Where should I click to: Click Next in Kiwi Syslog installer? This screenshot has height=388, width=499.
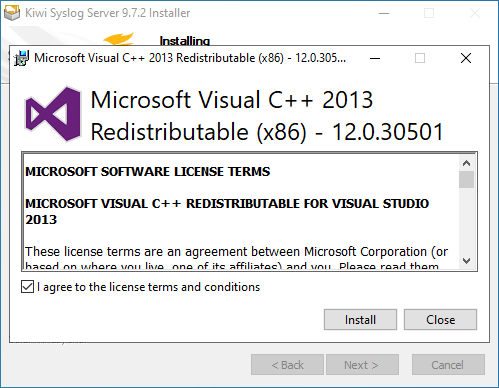click(x=362, y=365)
